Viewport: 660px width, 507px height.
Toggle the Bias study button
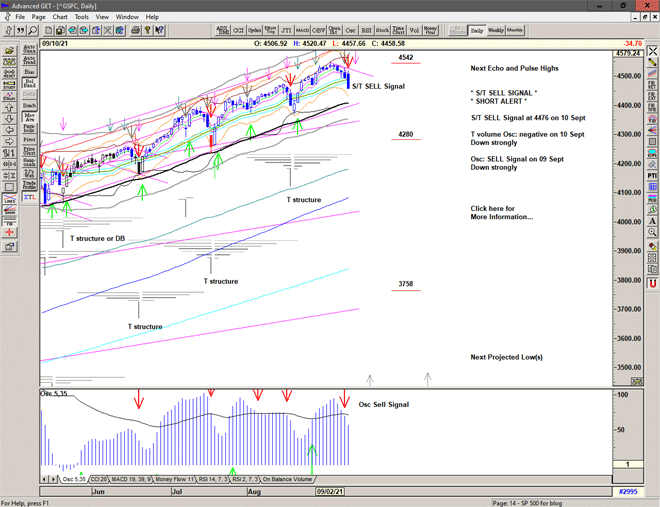pos(28,72)
